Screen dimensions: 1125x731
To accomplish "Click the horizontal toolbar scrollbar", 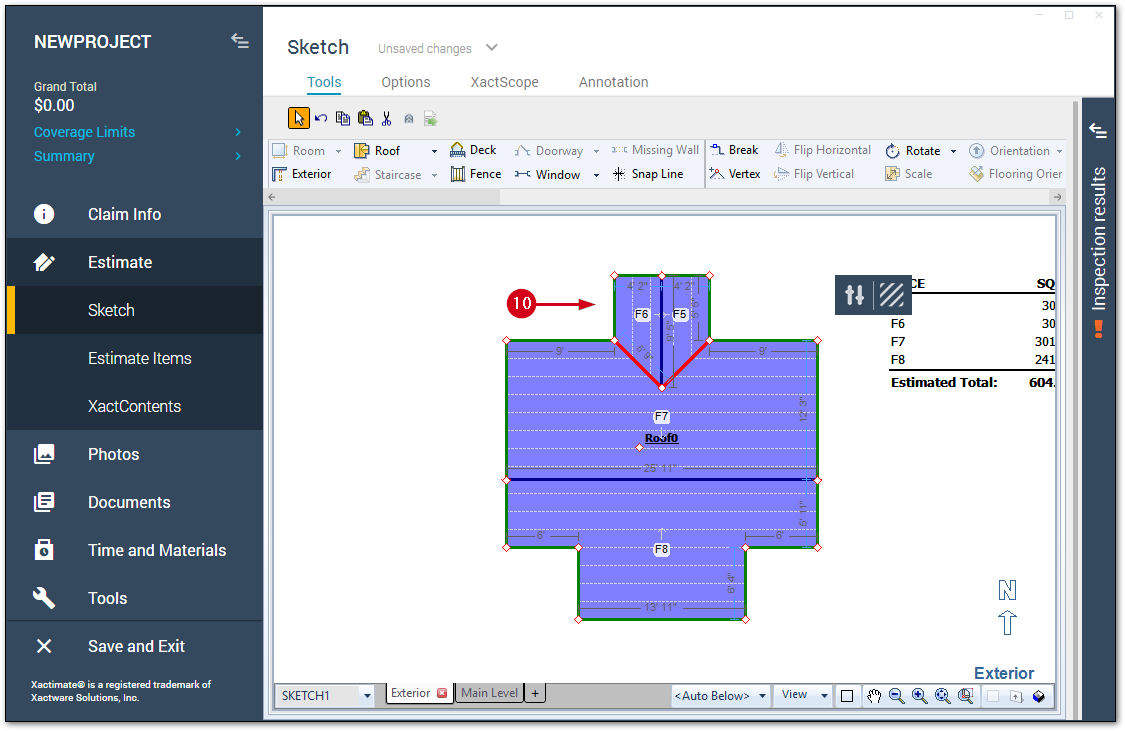I will click(x=660, y=197).
